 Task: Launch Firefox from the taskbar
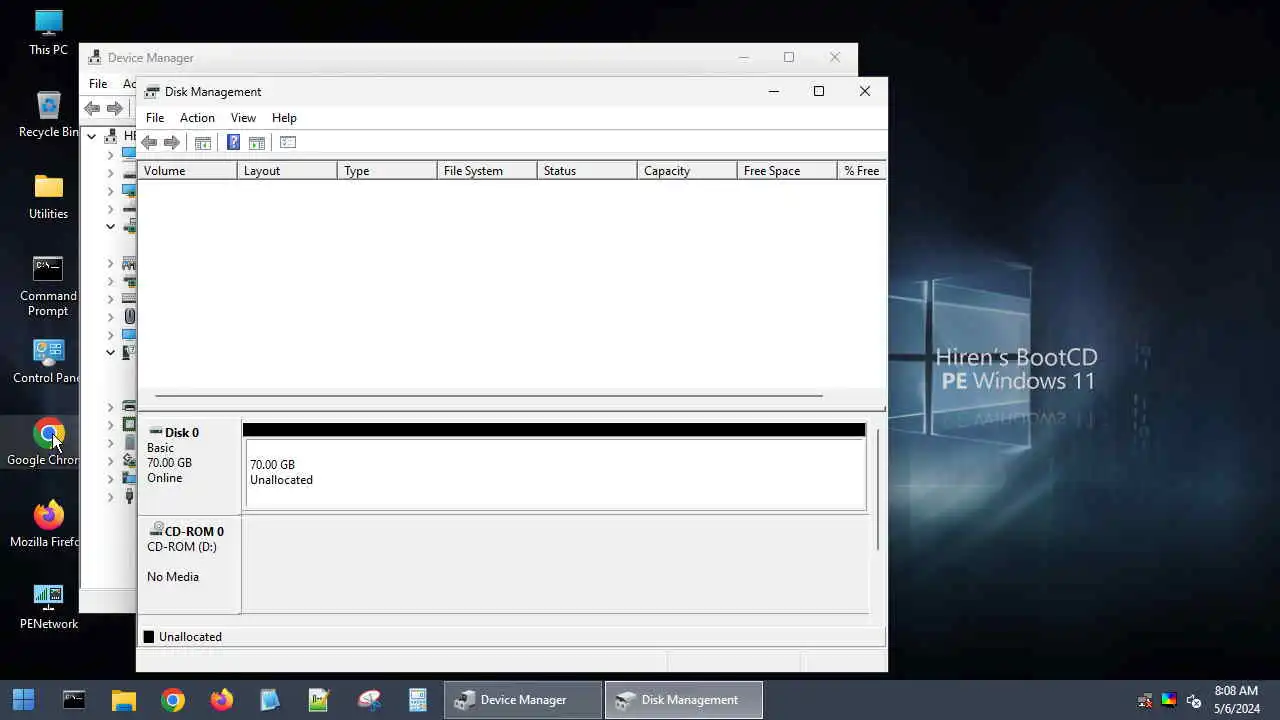(x=222, y=700)
